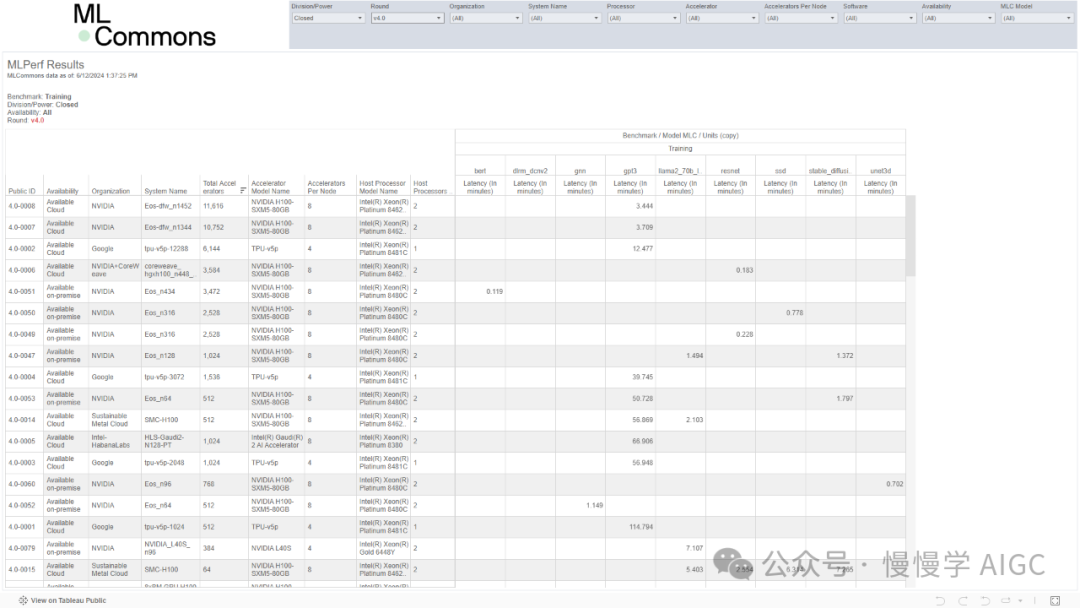This screenshot has width=1080, height=608.
Task: Click the Host Processor Model Name header
Action: click(x=383, y=187)
